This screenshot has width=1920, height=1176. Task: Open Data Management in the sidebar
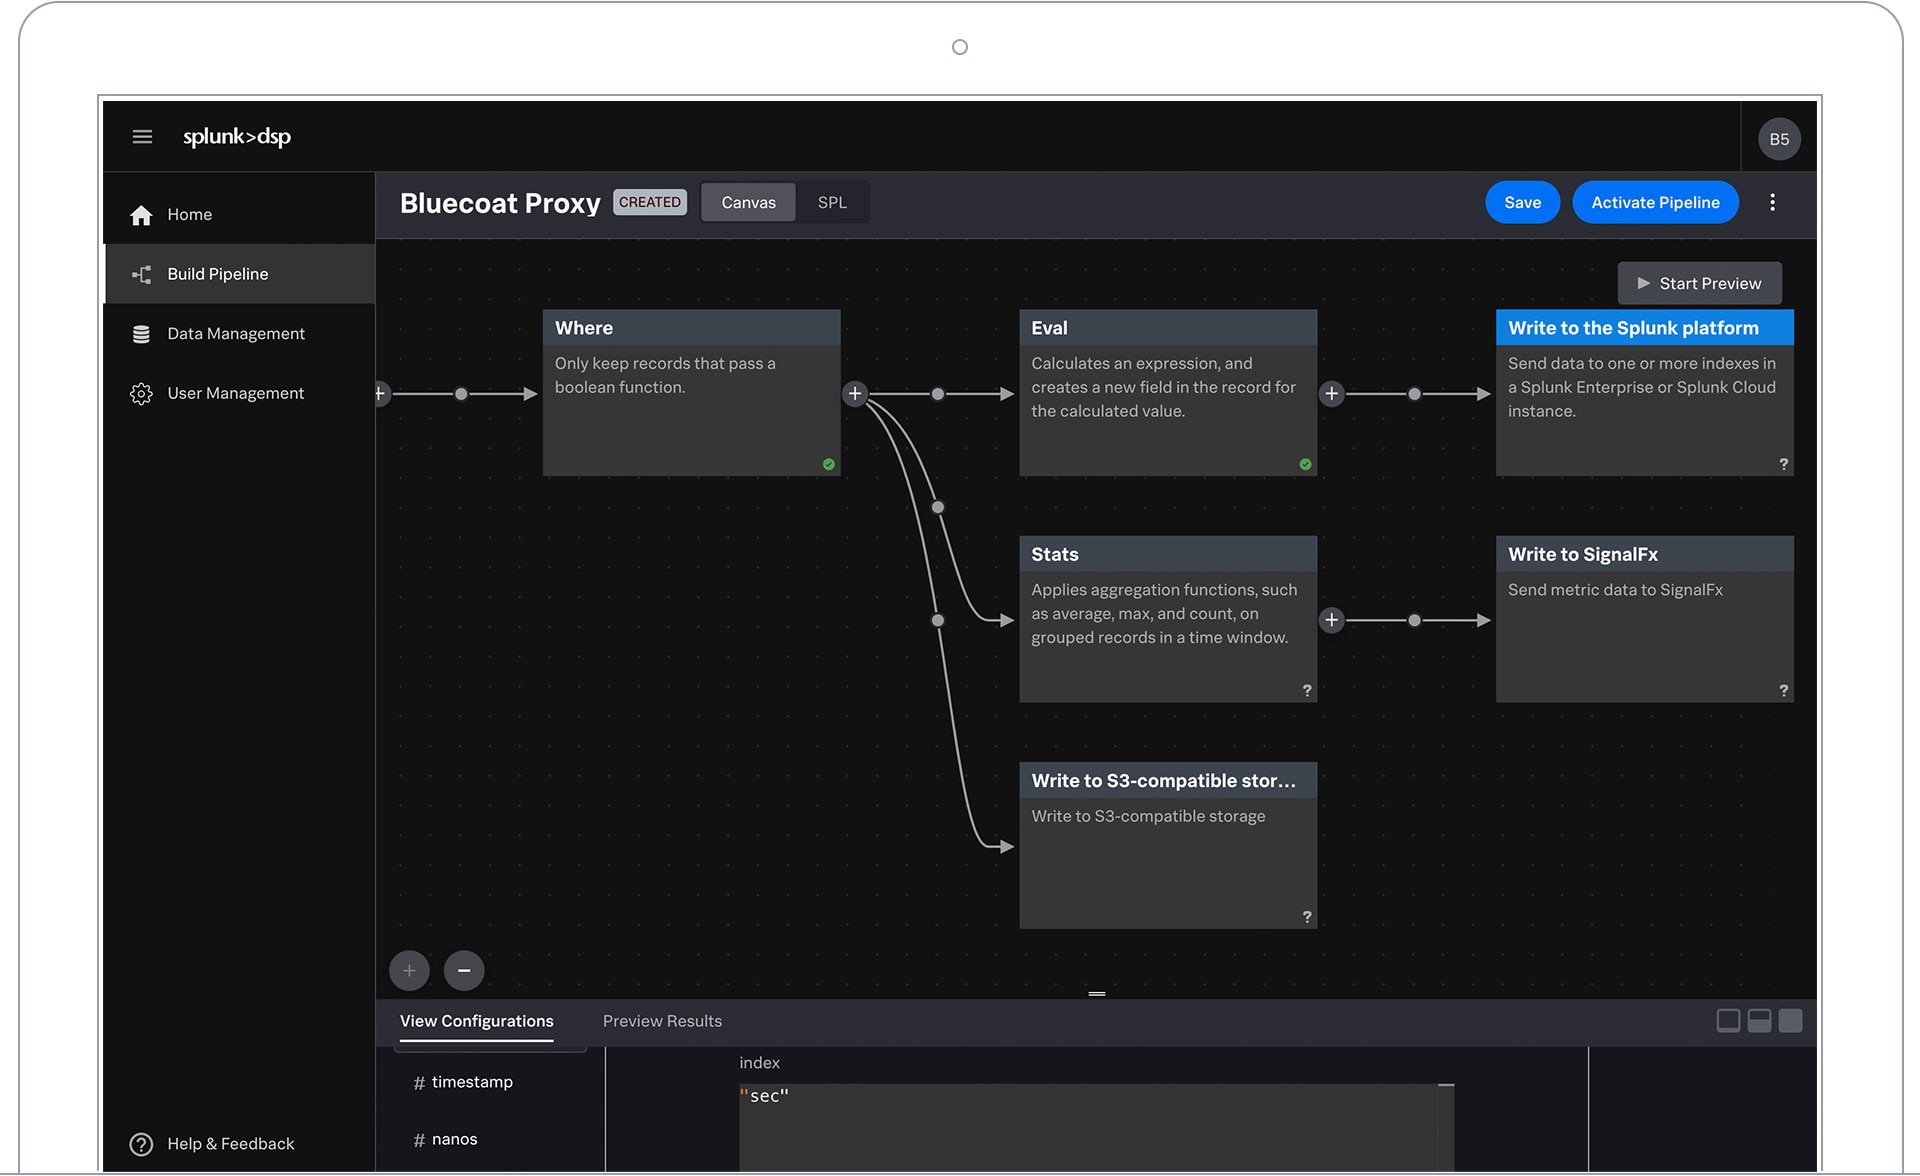pyautogui.click(x=239, y=334)
